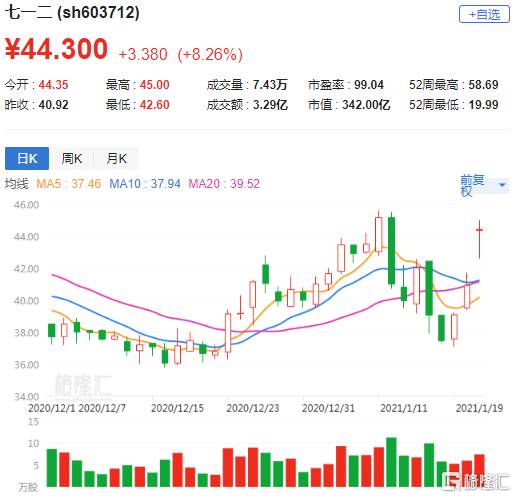Switch to the 日K daily chart tab

coord(27,159)
